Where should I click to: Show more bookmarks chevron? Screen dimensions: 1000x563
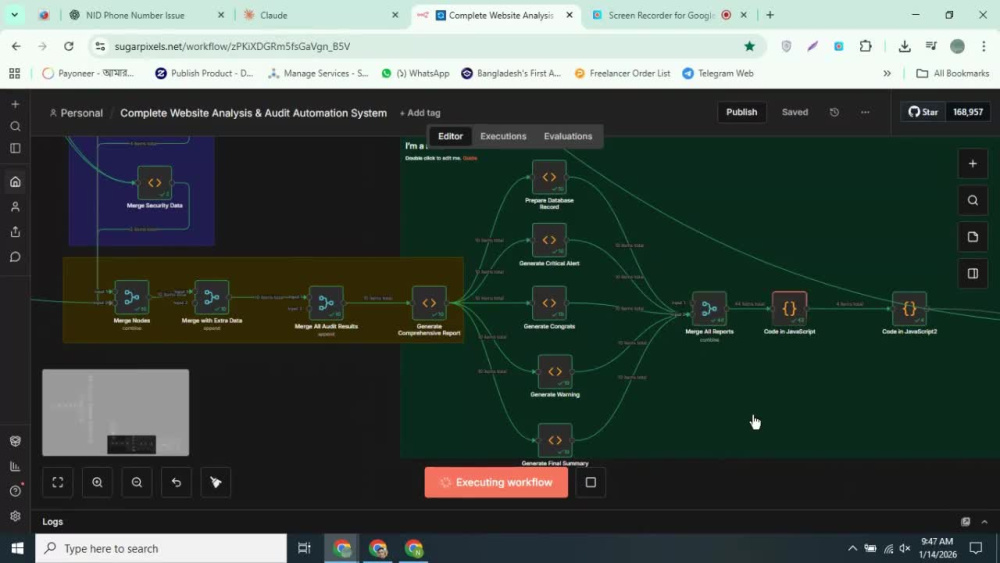[886, 73]
